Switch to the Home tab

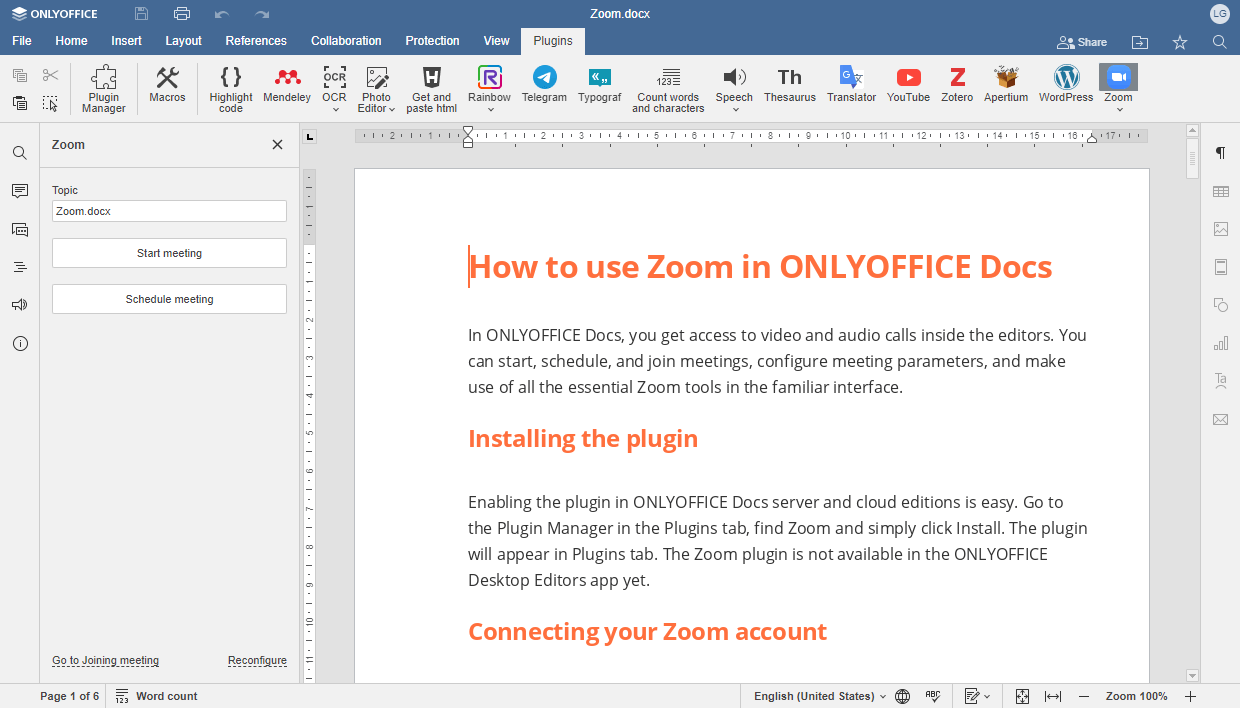coord(71,41)
